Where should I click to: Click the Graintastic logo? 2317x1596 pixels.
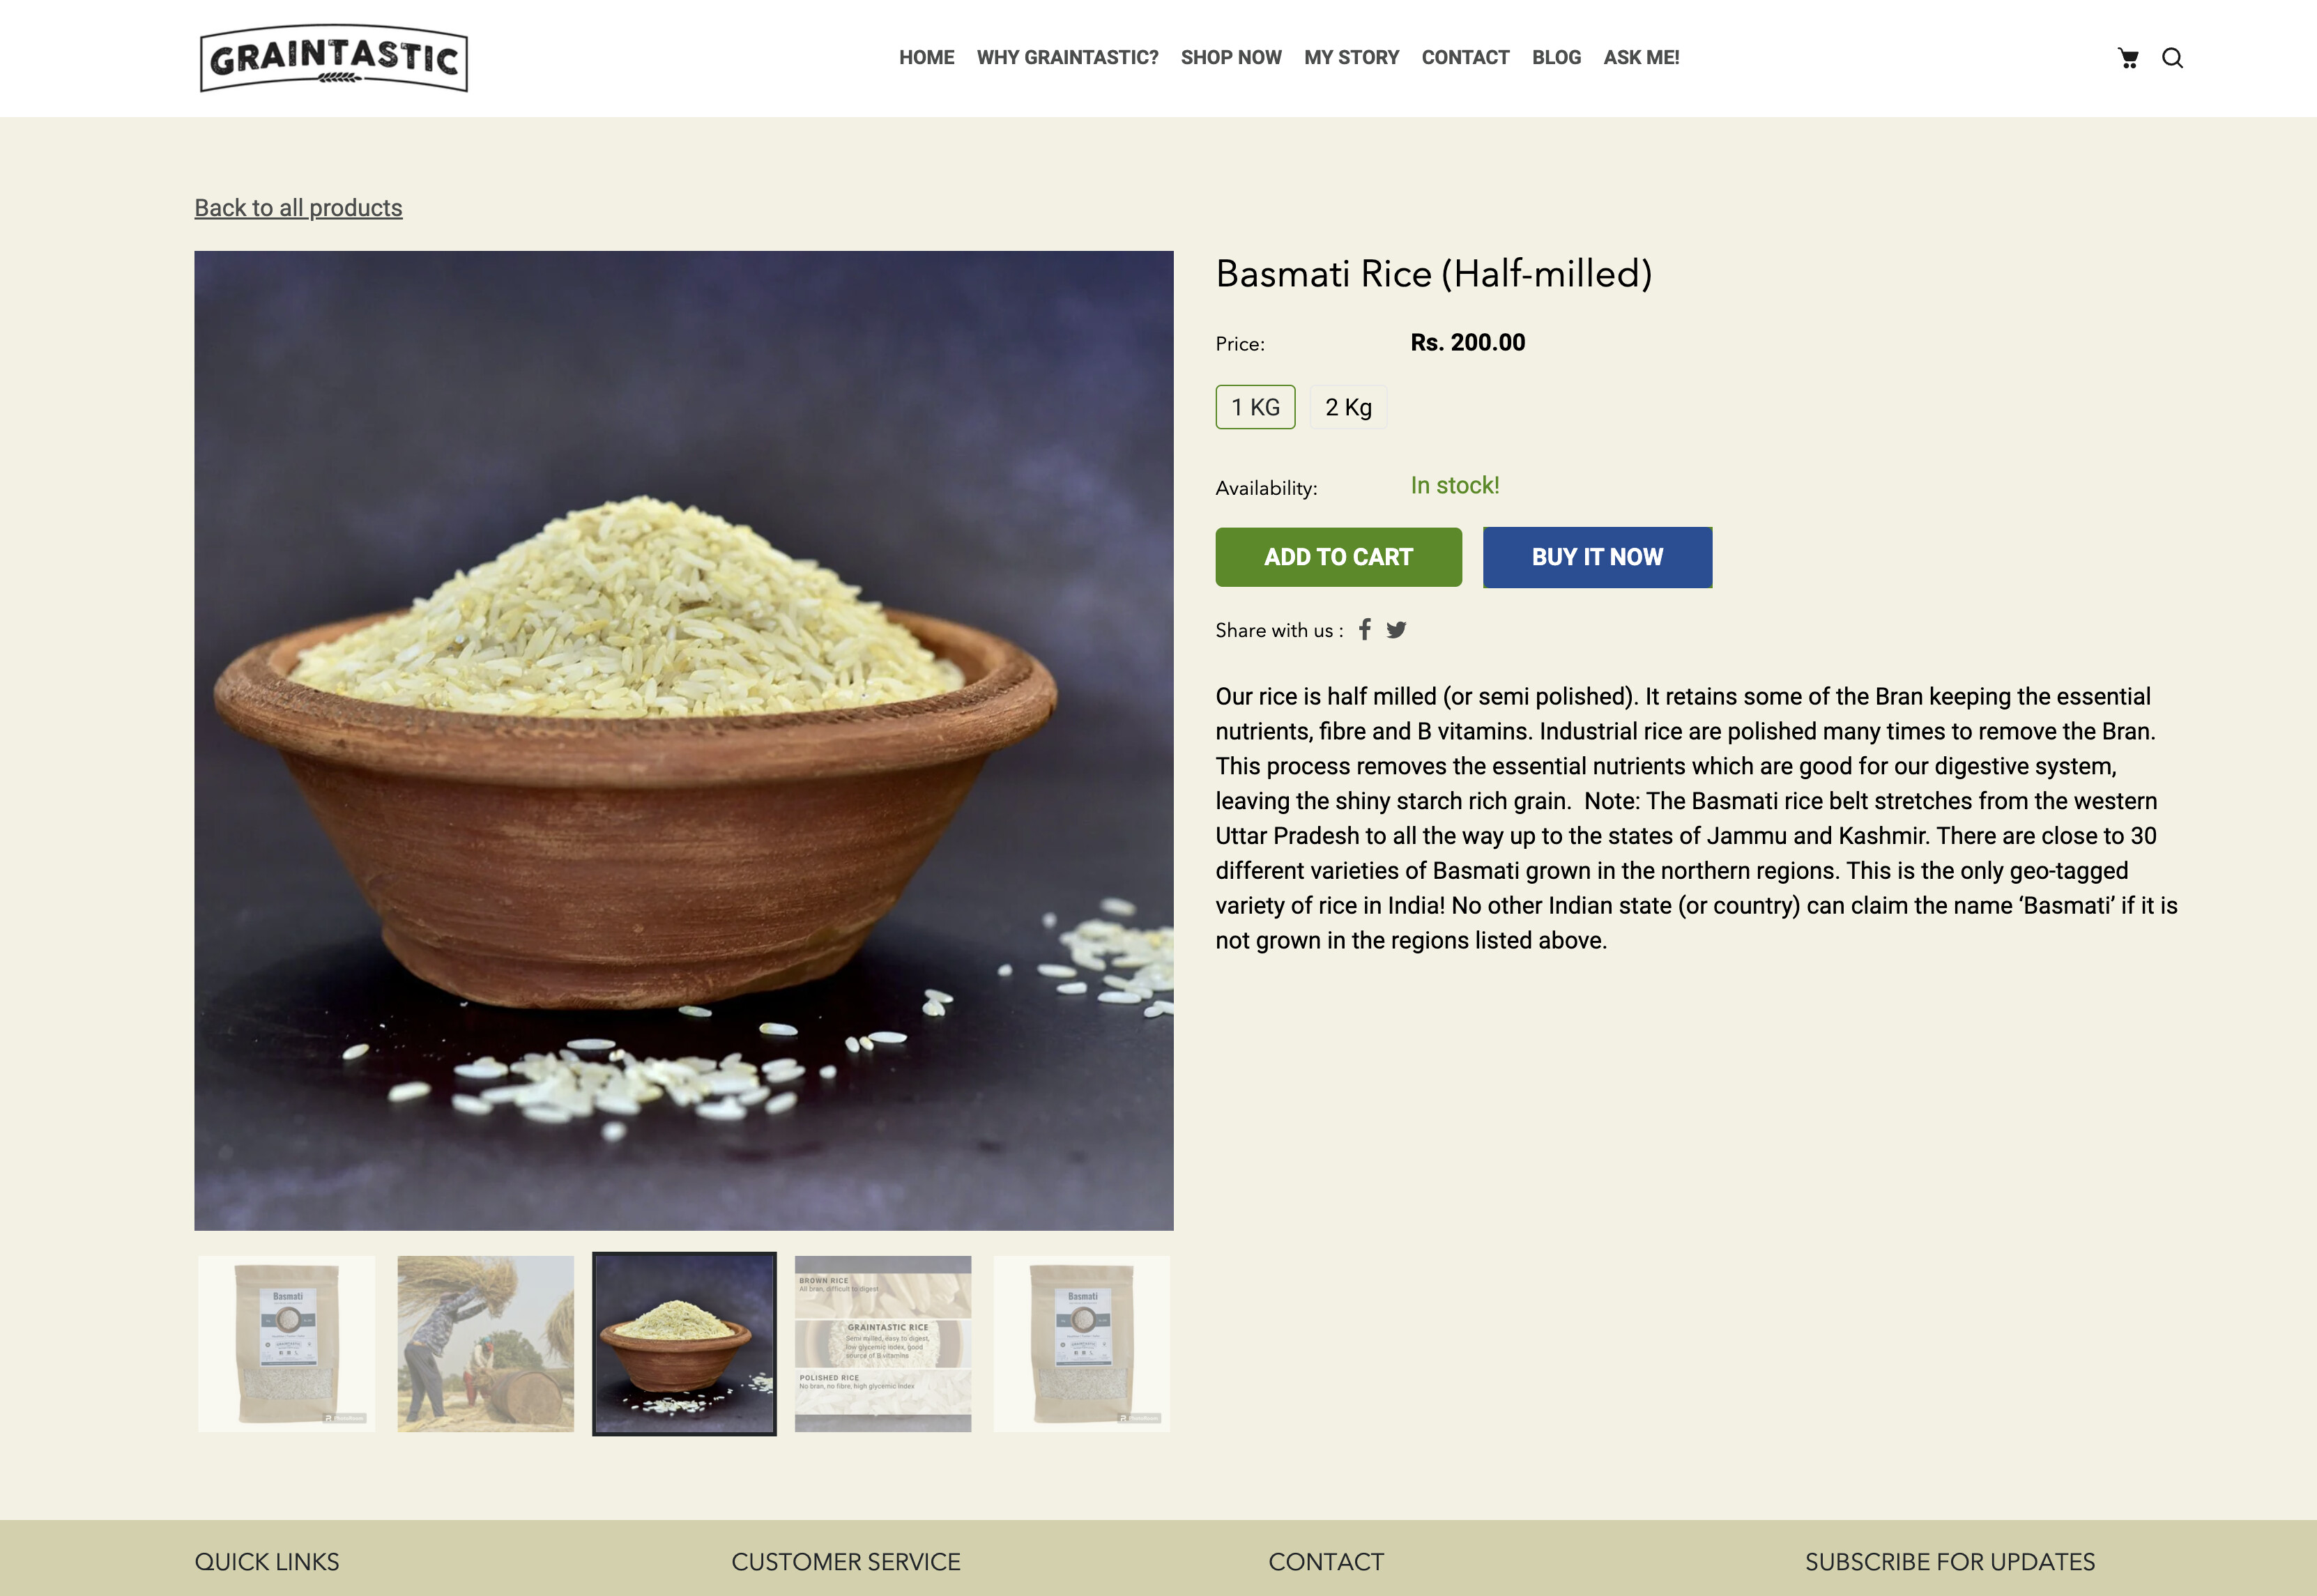click(x=334, y=58)
